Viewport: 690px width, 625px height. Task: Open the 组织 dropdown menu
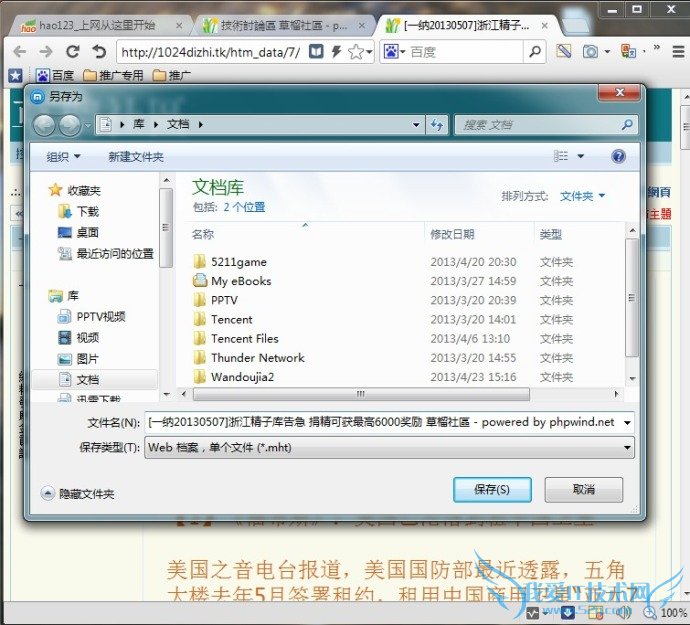coord(63,157)
